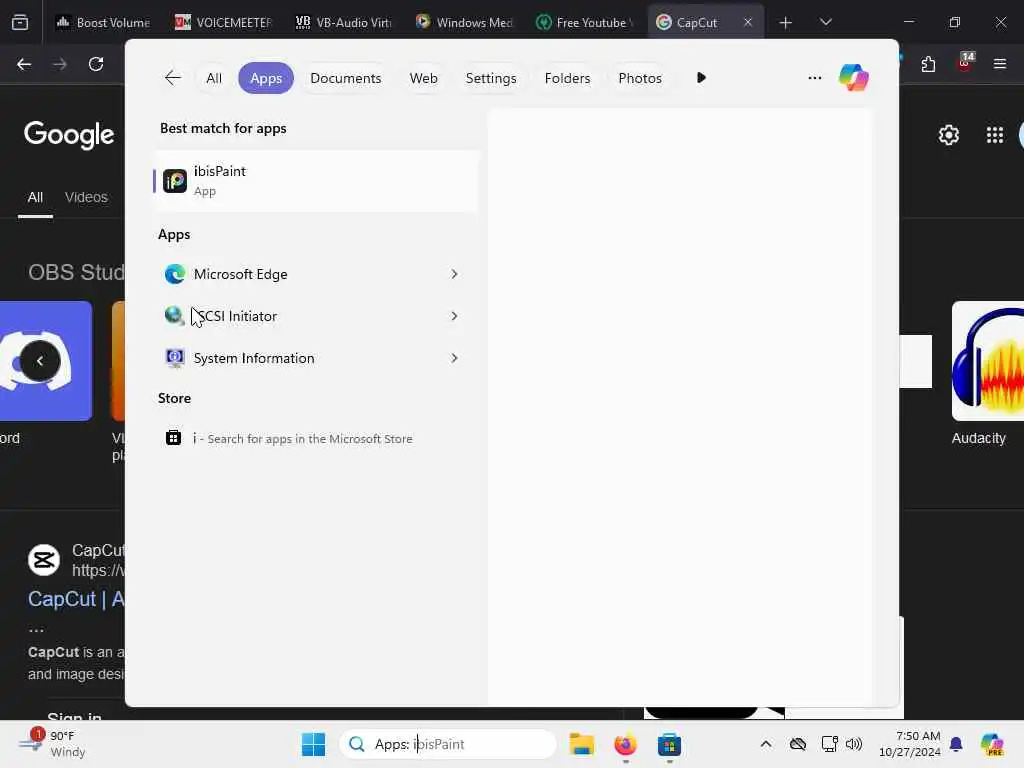This screenshot has width=1024, height=768.
Task: Open File Explorer from taskbar
Action: pos(581,744)
